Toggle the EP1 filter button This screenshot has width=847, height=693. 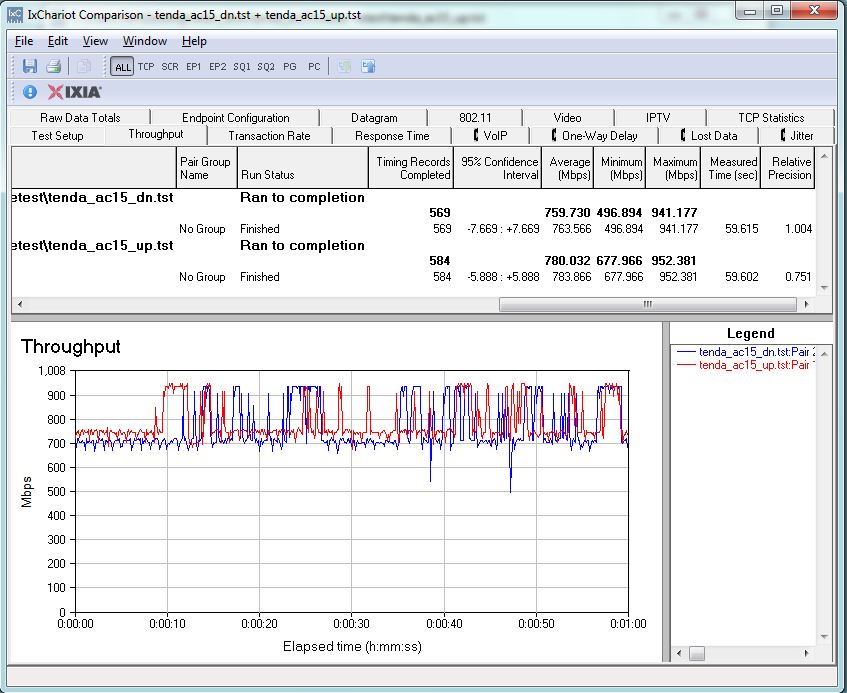[193, 66]
